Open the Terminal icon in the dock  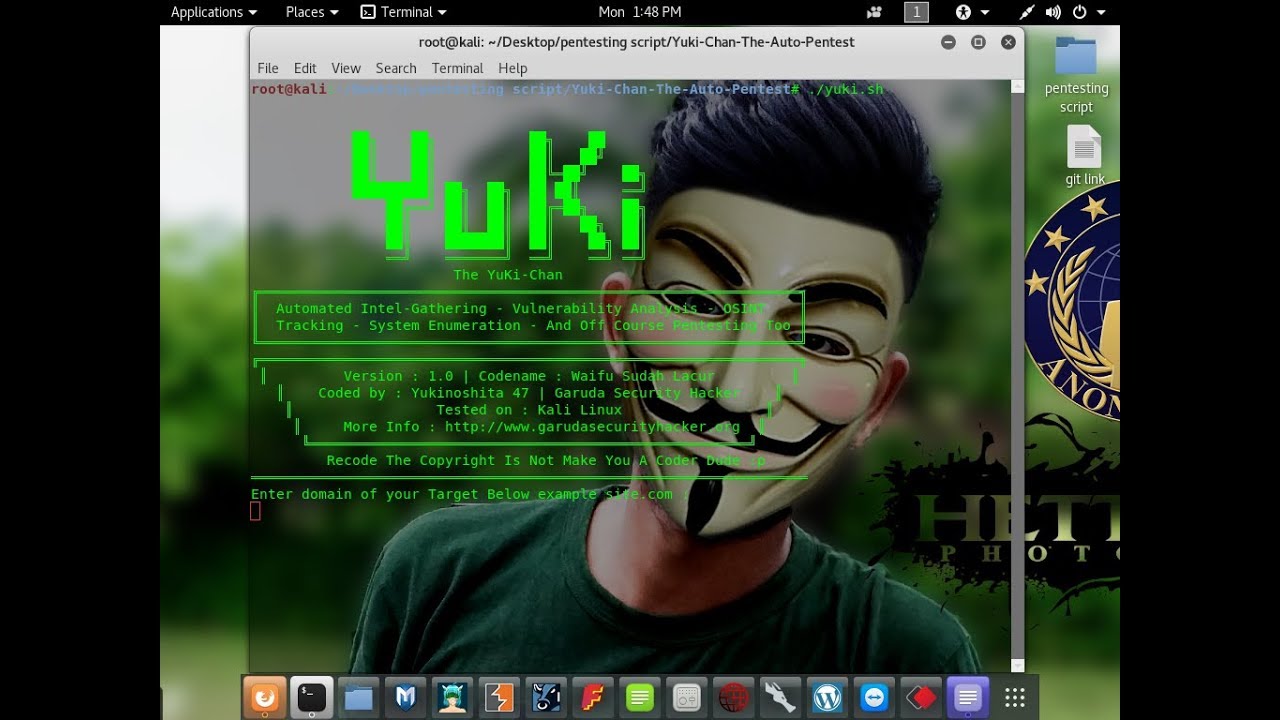(312, 697)
